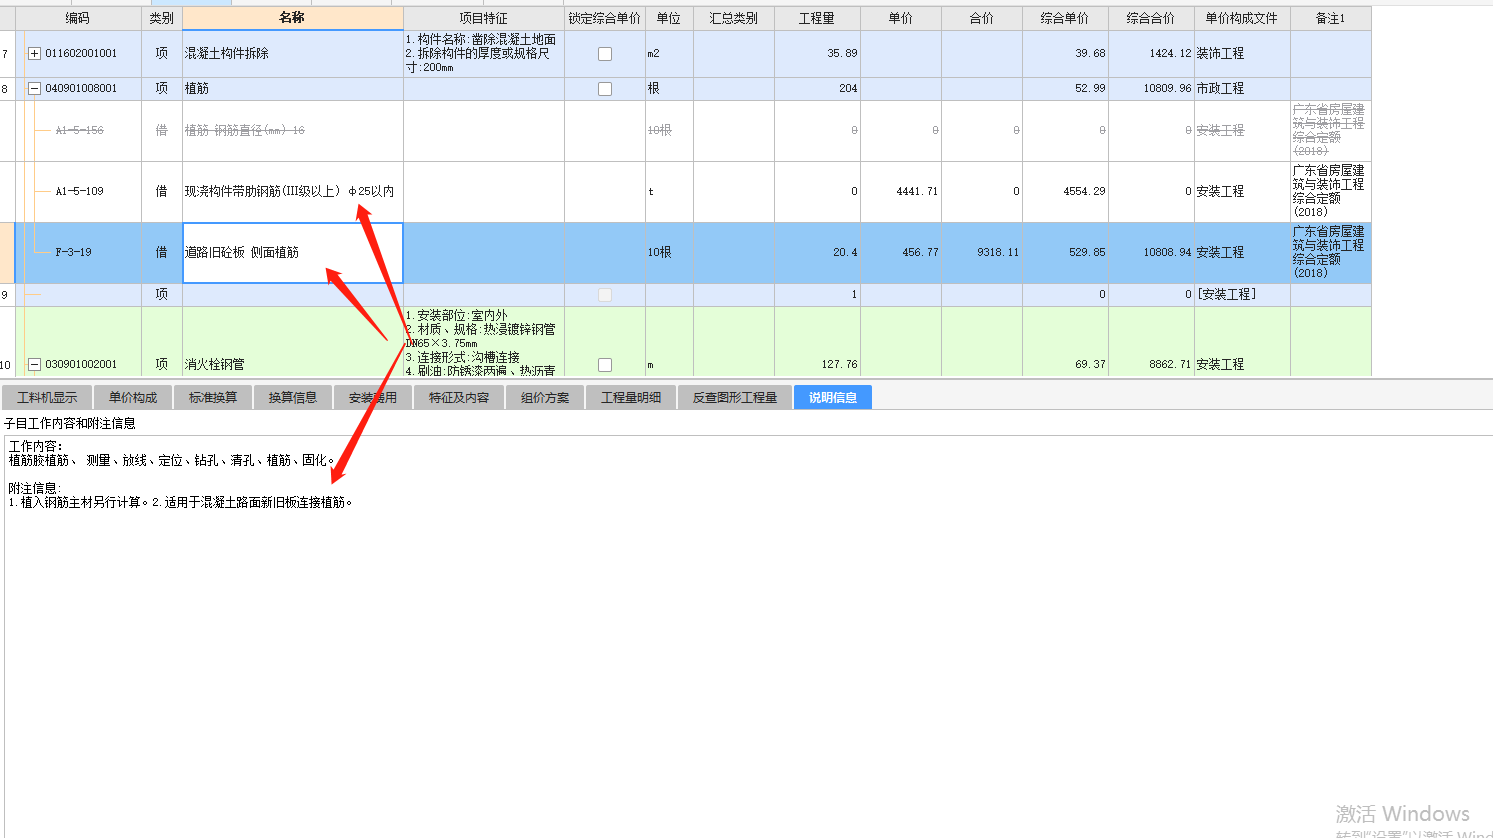This screenshot has height=838, width=1493.
Task: Select code cell 011602001001
Action: [81, 54]
